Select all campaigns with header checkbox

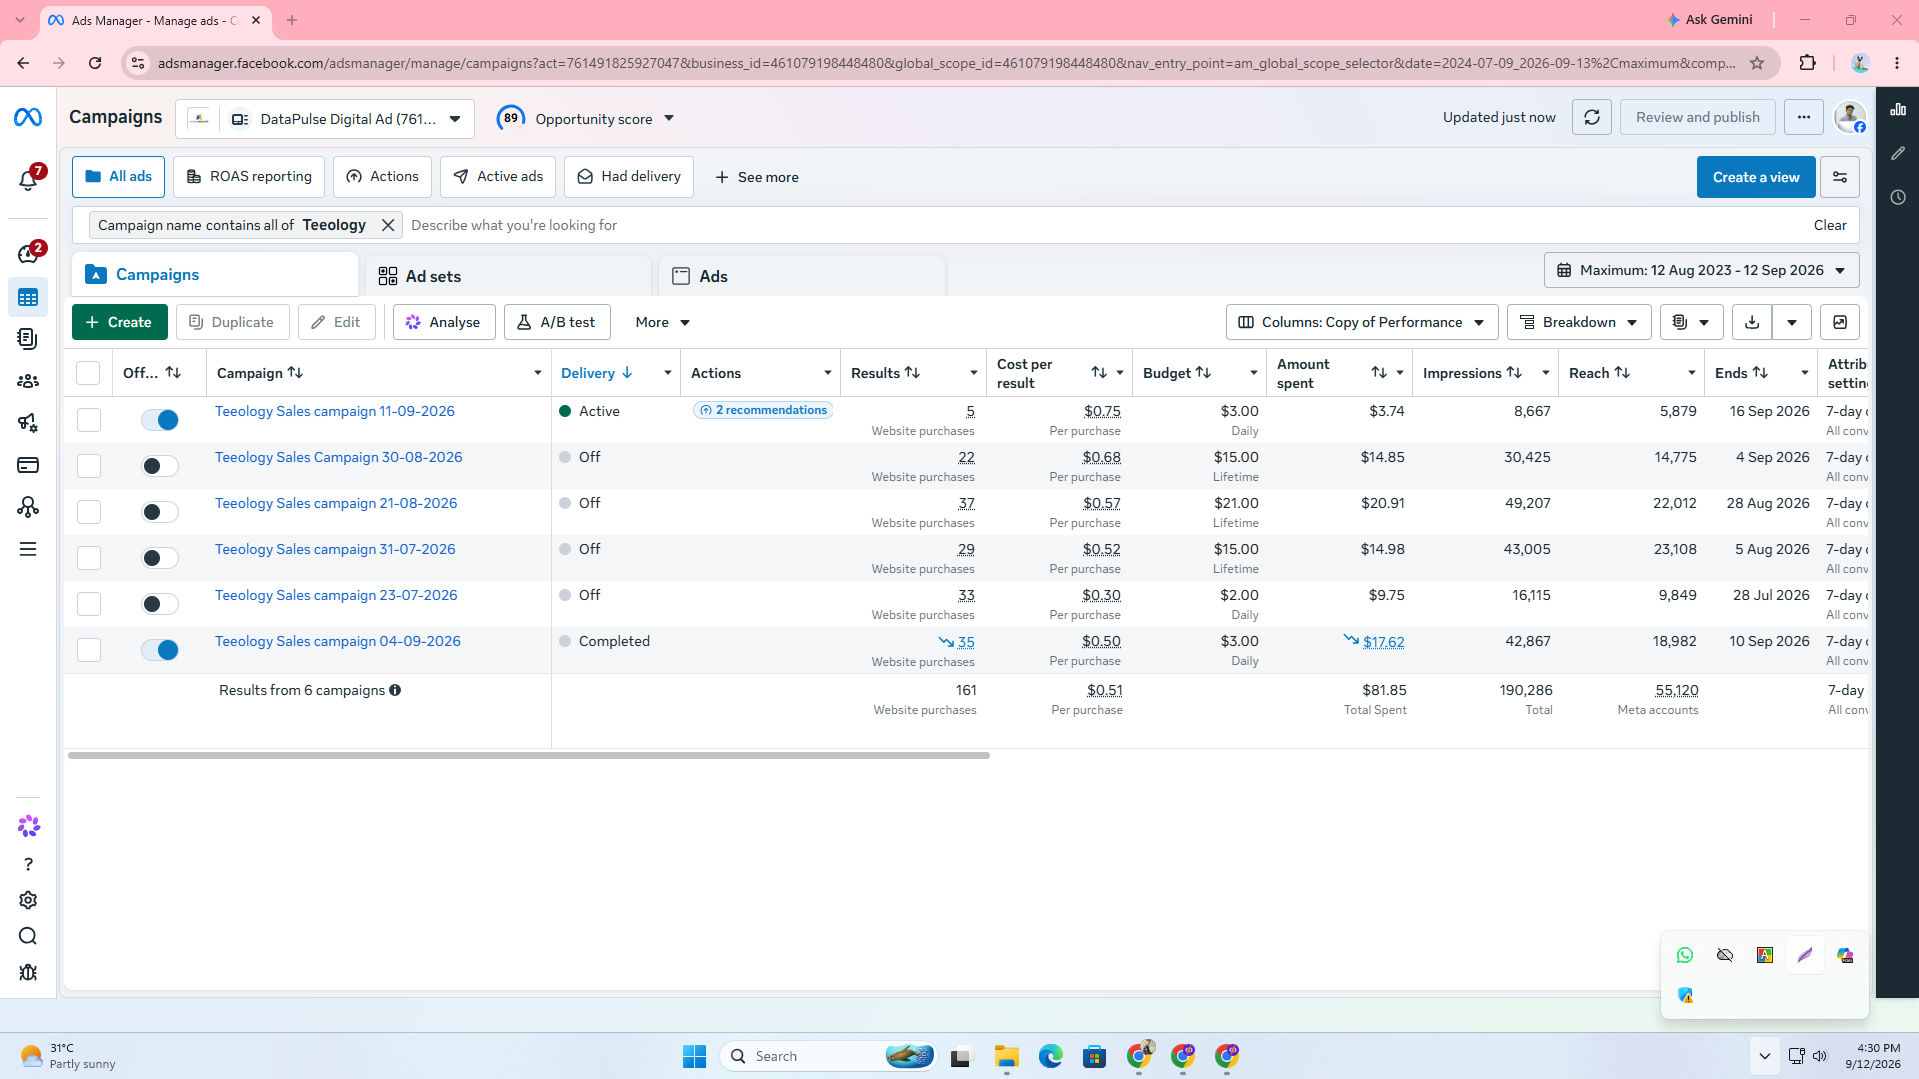click(x=88, y=373)
